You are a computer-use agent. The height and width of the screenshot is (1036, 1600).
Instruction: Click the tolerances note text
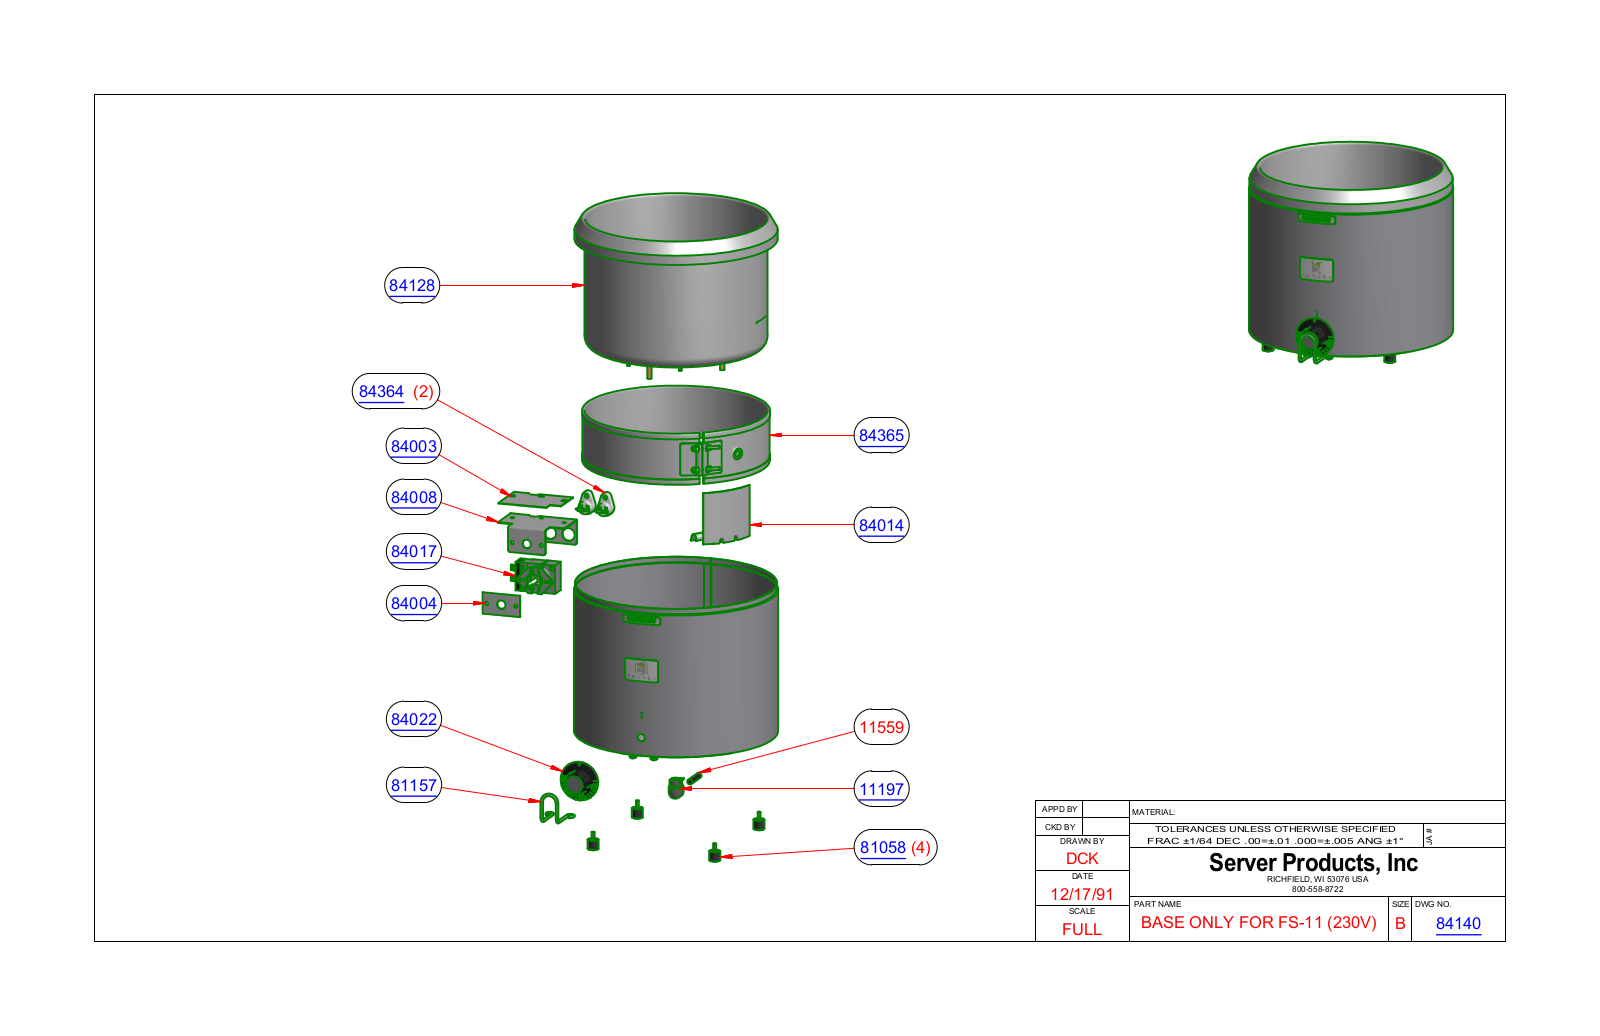[x=1275, y=835]
